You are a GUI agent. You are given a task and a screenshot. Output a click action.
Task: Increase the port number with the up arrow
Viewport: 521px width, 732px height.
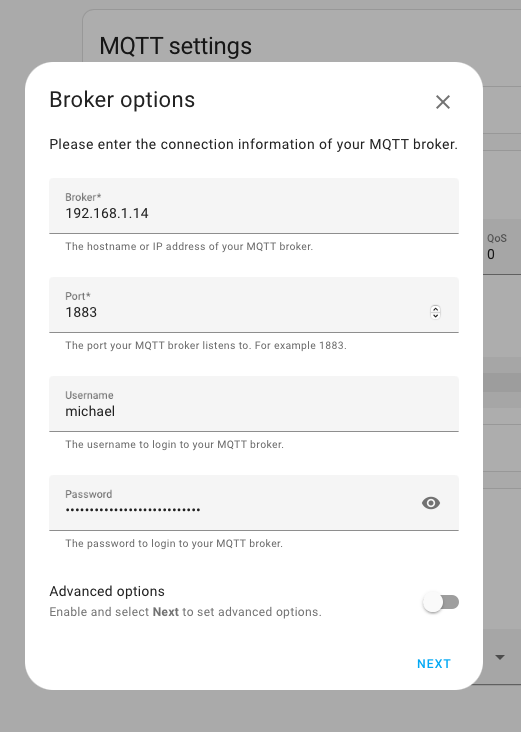(436, 309)
